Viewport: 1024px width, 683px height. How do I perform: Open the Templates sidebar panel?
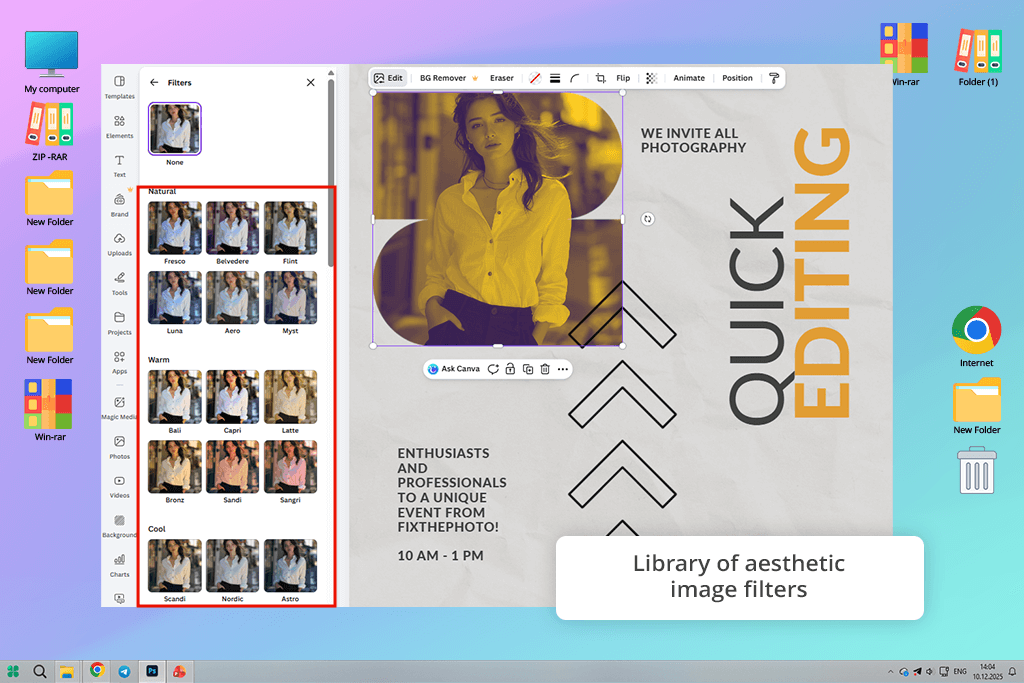click(x=120, y=87)
